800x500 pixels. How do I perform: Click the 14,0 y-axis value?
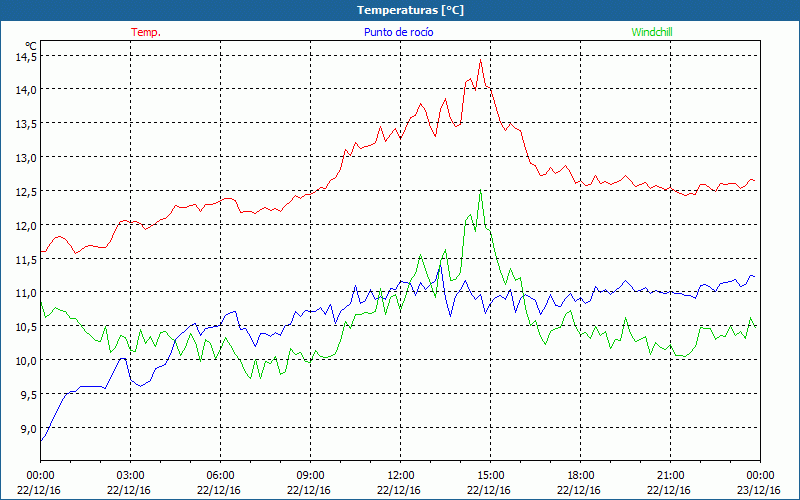click(x=26, y=90)
